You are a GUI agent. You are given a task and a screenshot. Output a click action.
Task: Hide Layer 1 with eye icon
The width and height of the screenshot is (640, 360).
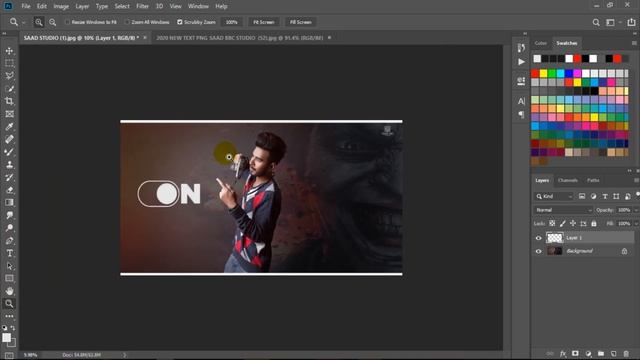pyautogui.click(x=538, y=238)
